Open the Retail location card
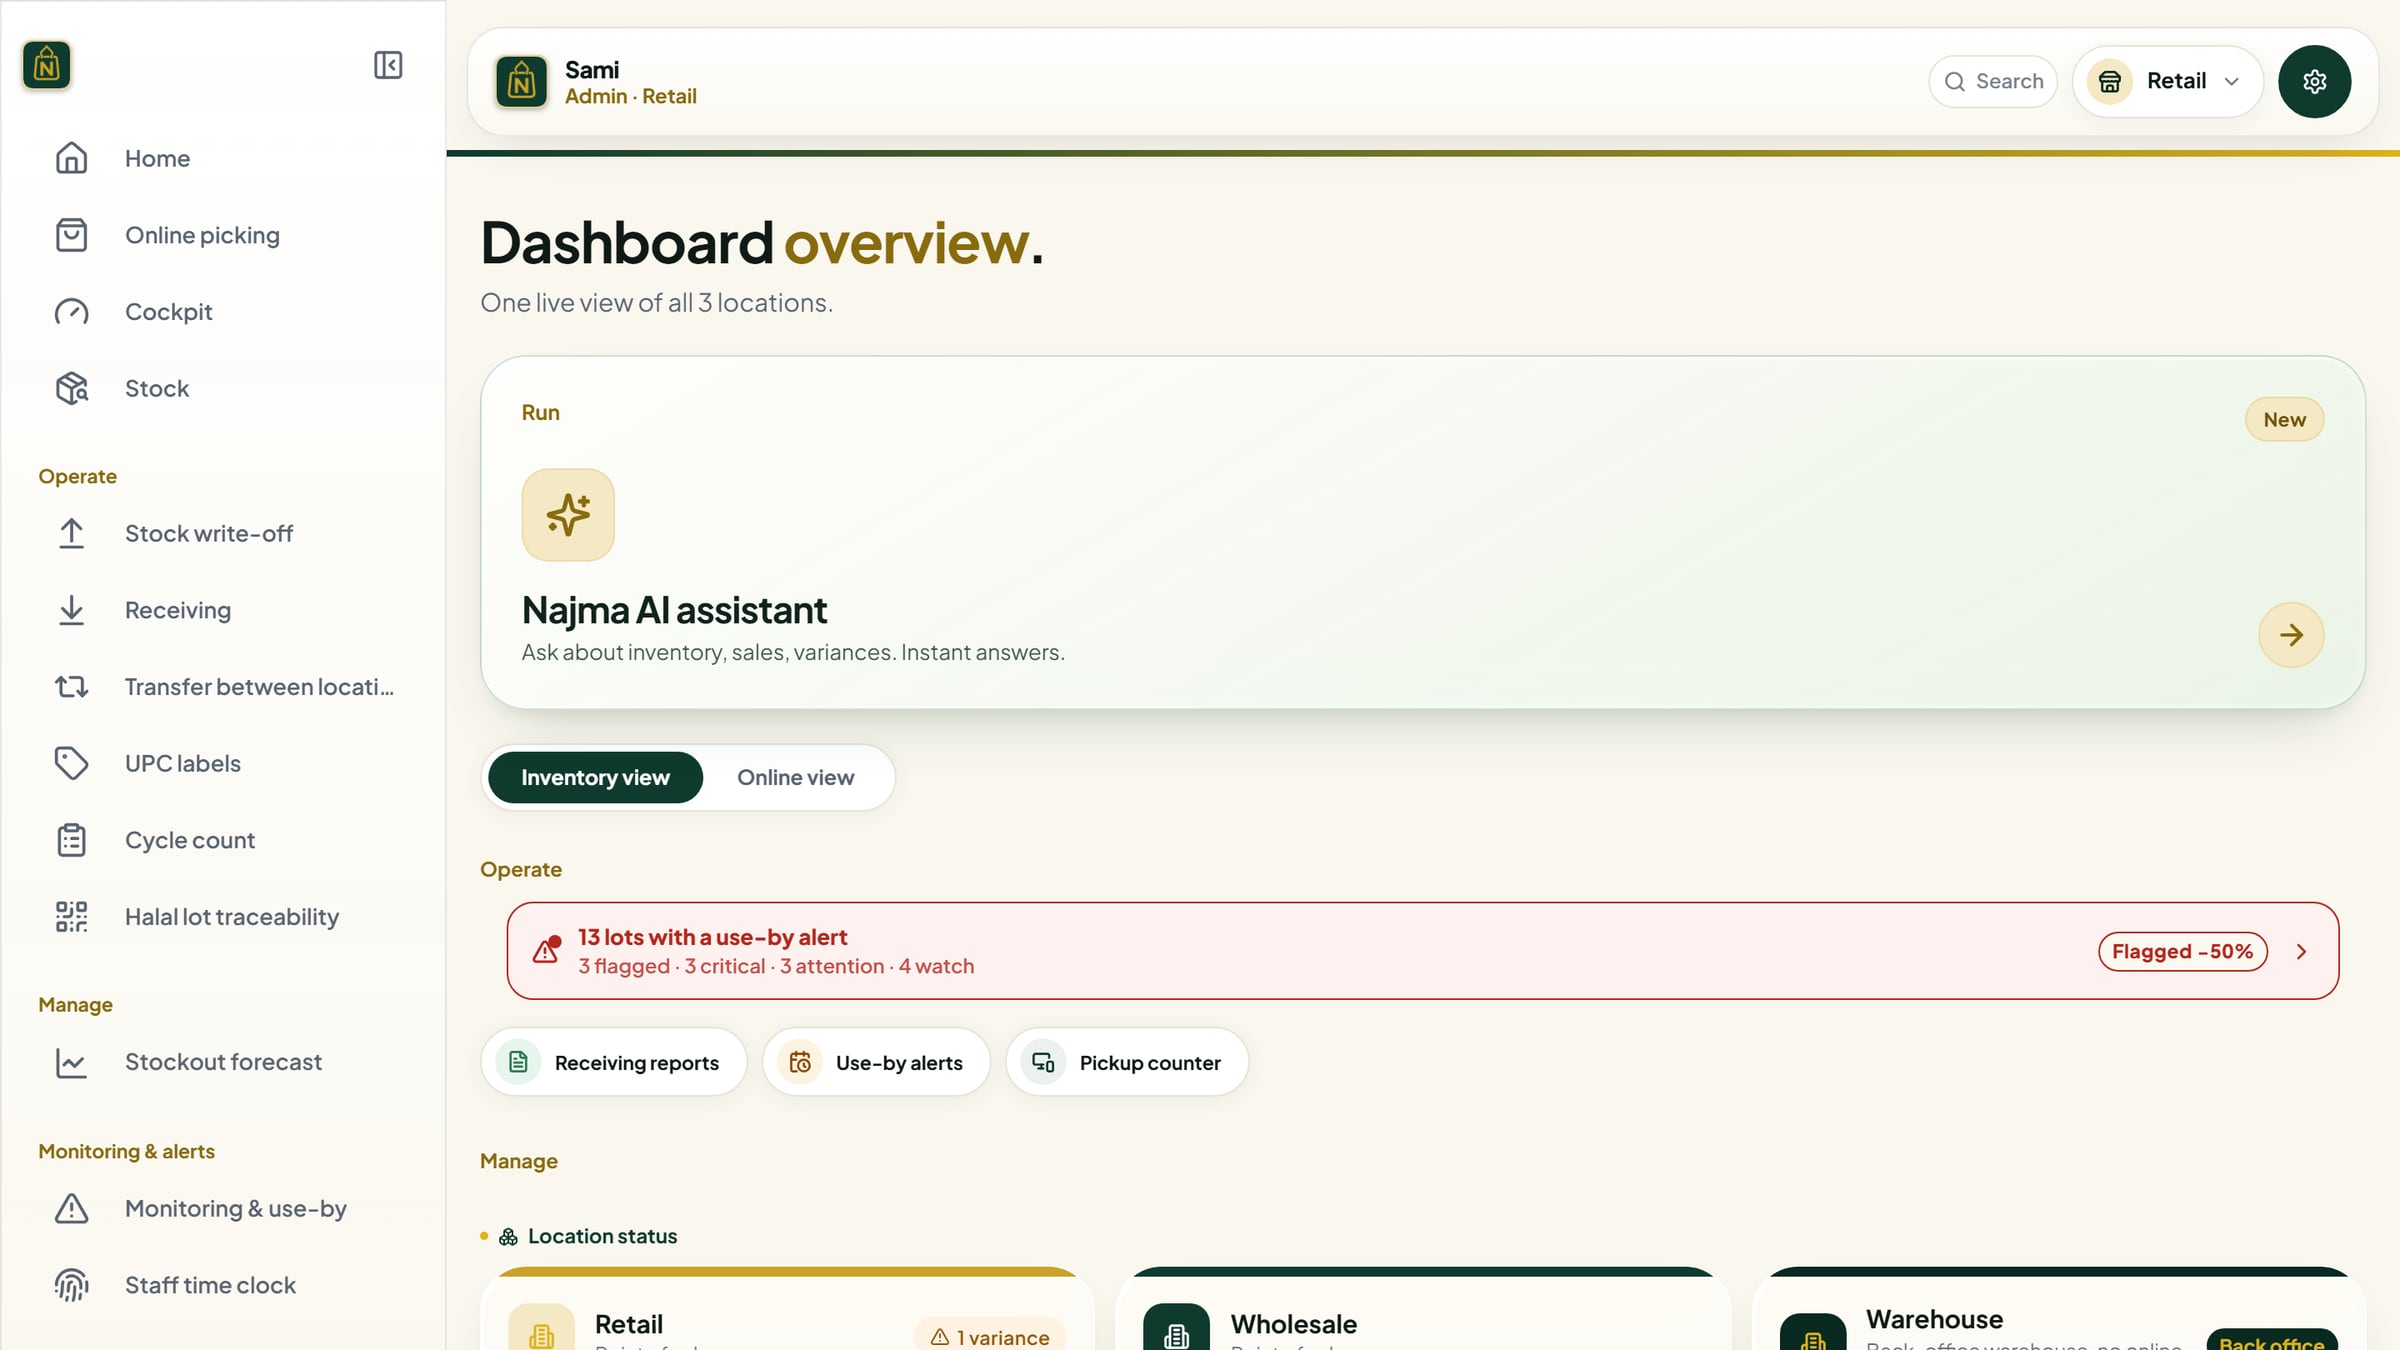Screen dimensions: 2400x1350 [x=787, y=1310]
